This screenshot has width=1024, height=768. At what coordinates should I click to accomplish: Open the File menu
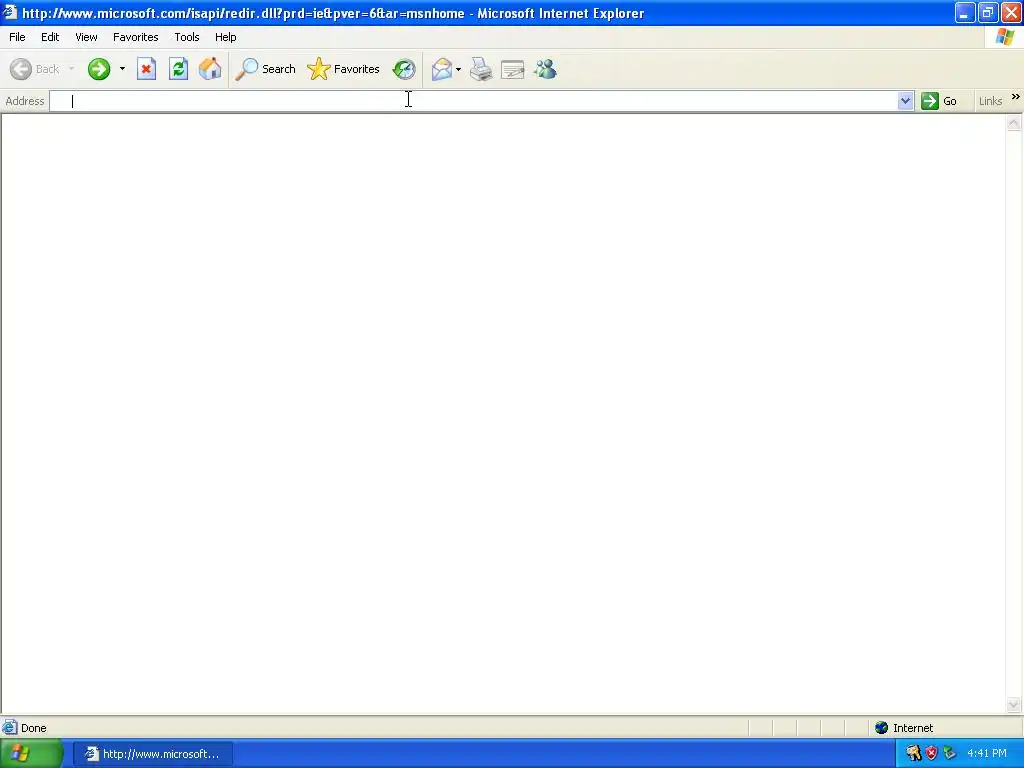17,37
